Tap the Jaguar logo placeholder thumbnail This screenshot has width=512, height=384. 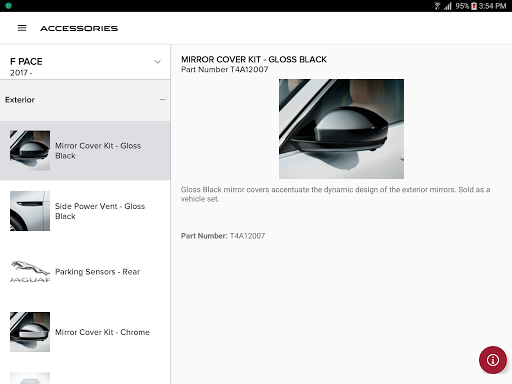(x=30, y=272)
